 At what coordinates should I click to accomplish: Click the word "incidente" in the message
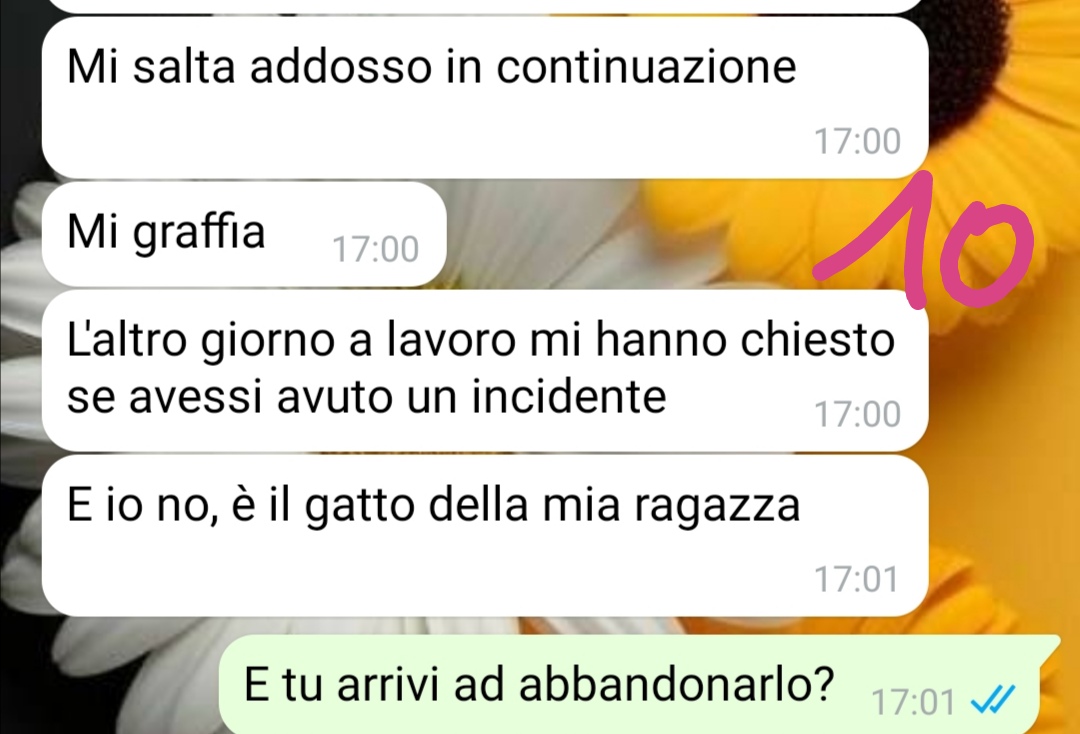pos(569,397)
